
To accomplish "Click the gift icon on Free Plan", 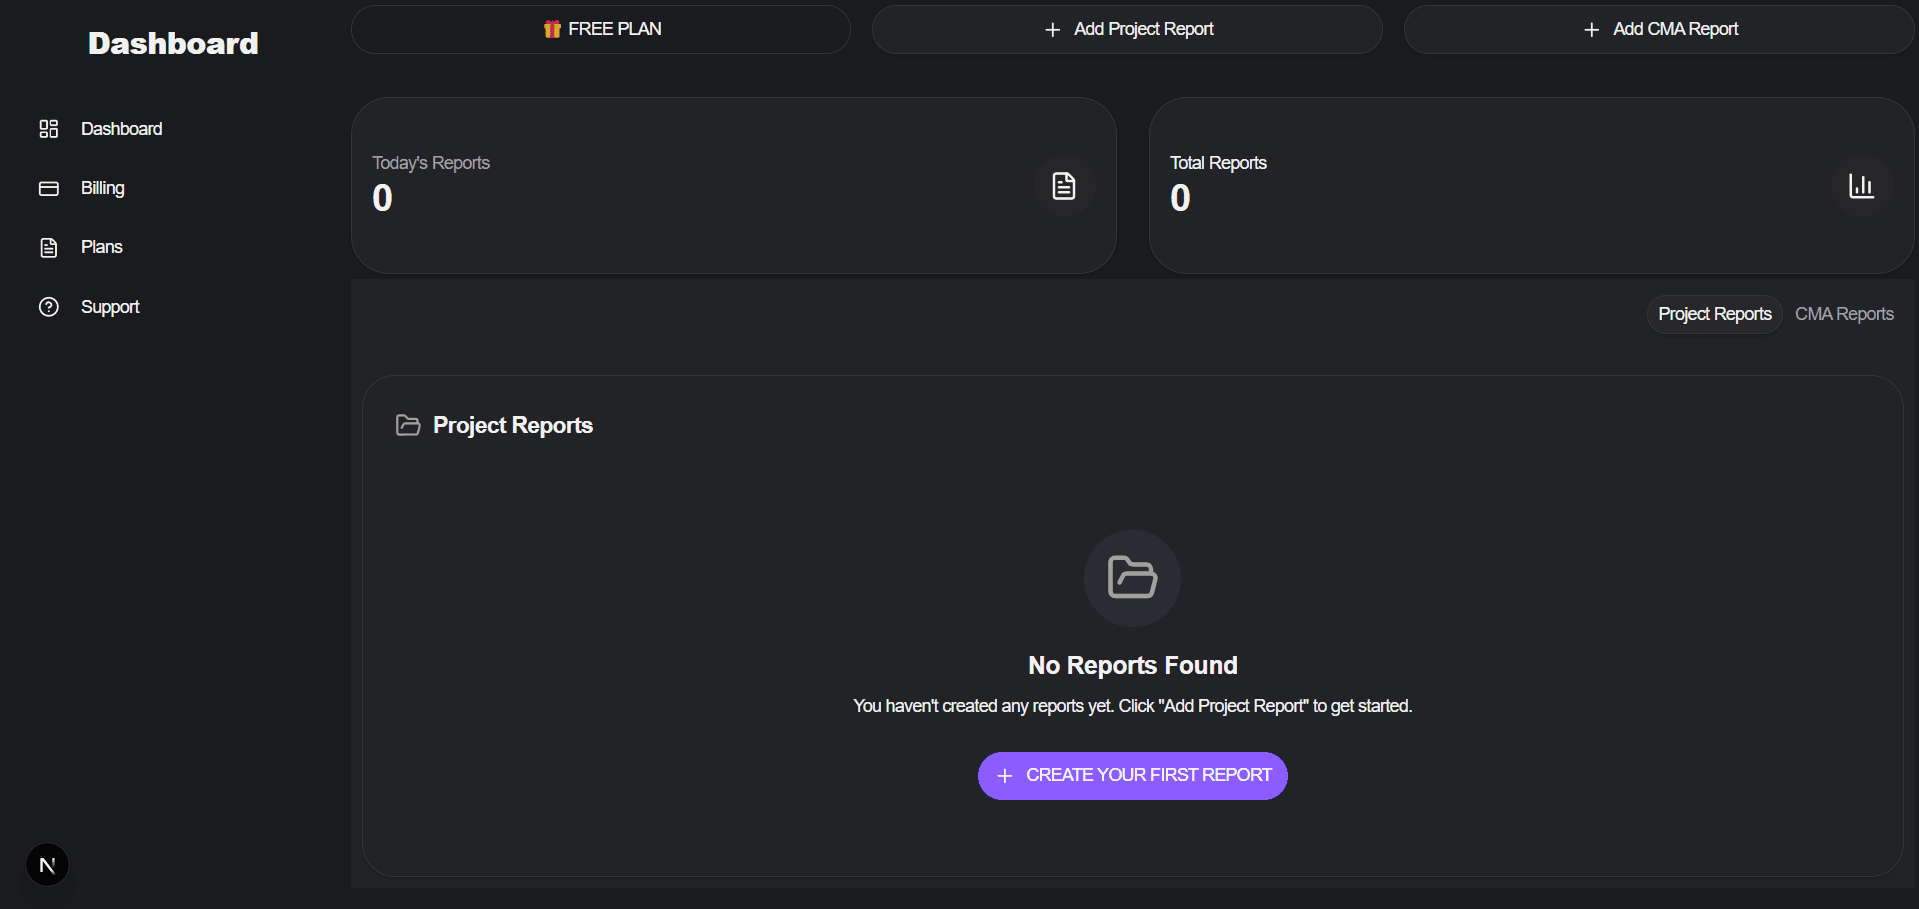I will 552,29.
